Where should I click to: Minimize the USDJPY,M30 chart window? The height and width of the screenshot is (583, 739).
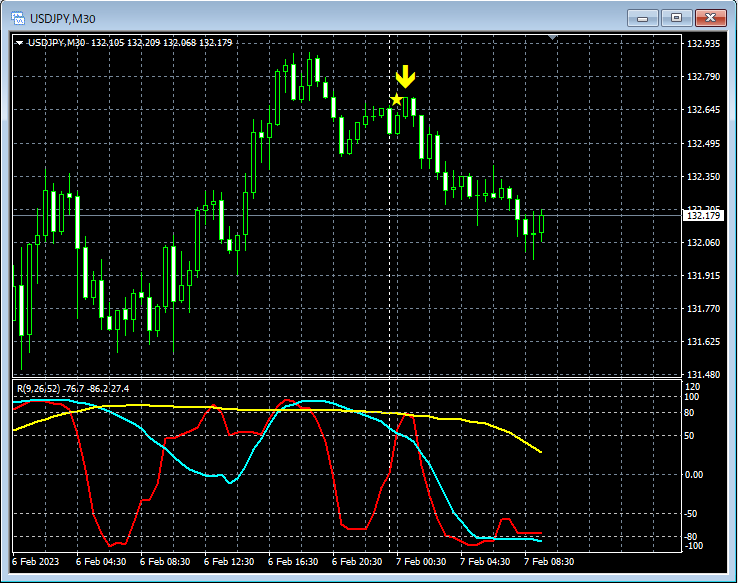pyautogui.click(x=642, y=18)
